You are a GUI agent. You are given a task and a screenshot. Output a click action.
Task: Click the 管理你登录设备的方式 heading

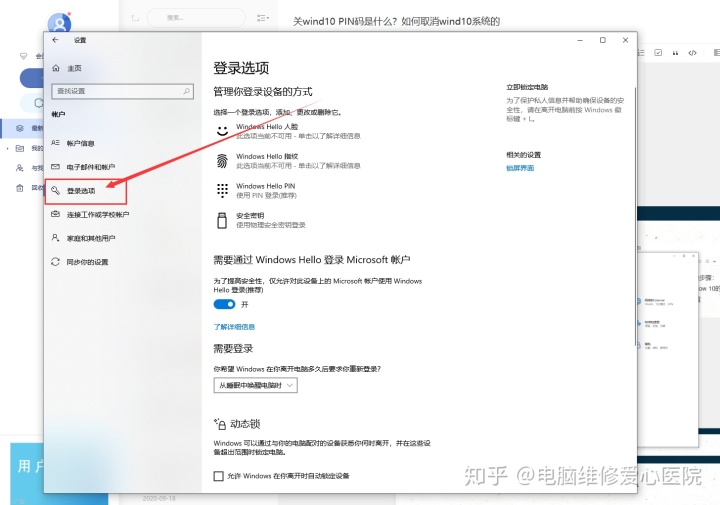[x=263, y=92]
